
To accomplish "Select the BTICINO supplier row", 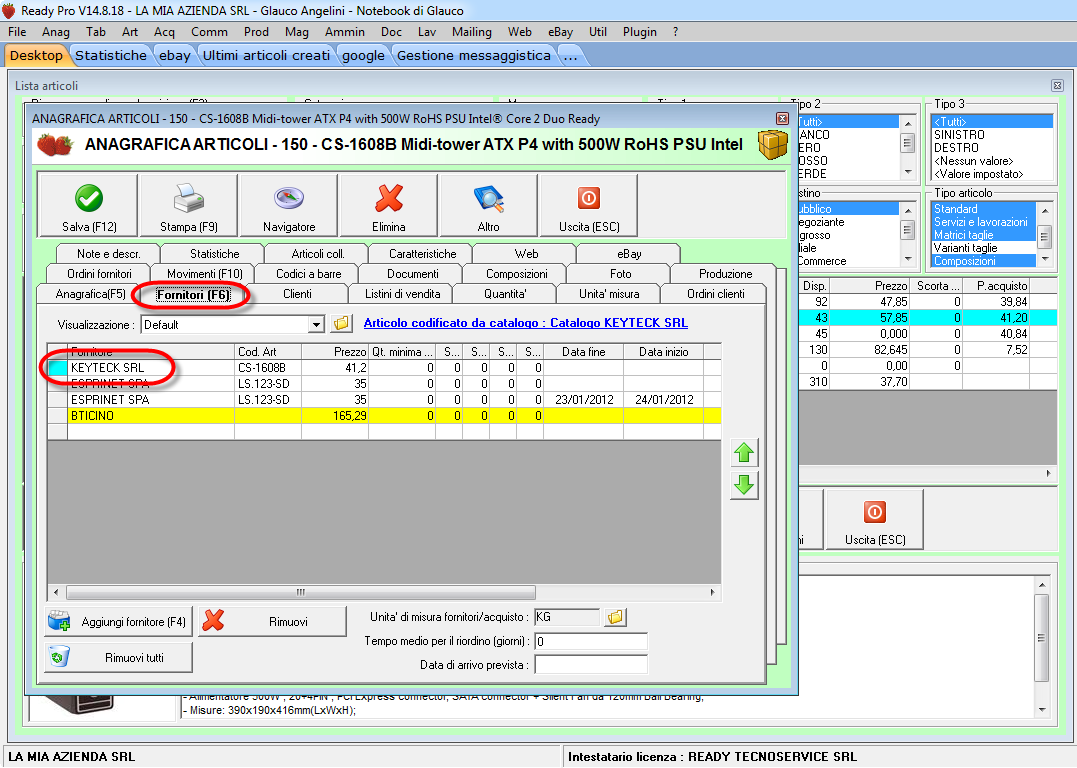I will coord(384,416).
